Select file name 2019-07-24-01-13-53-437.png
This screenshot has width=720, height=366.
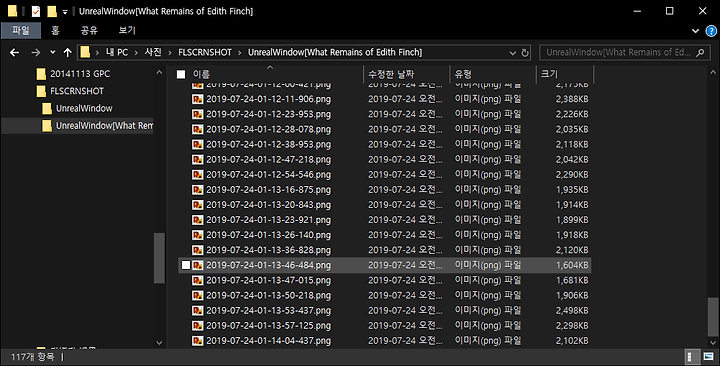(x=268, y=310)
